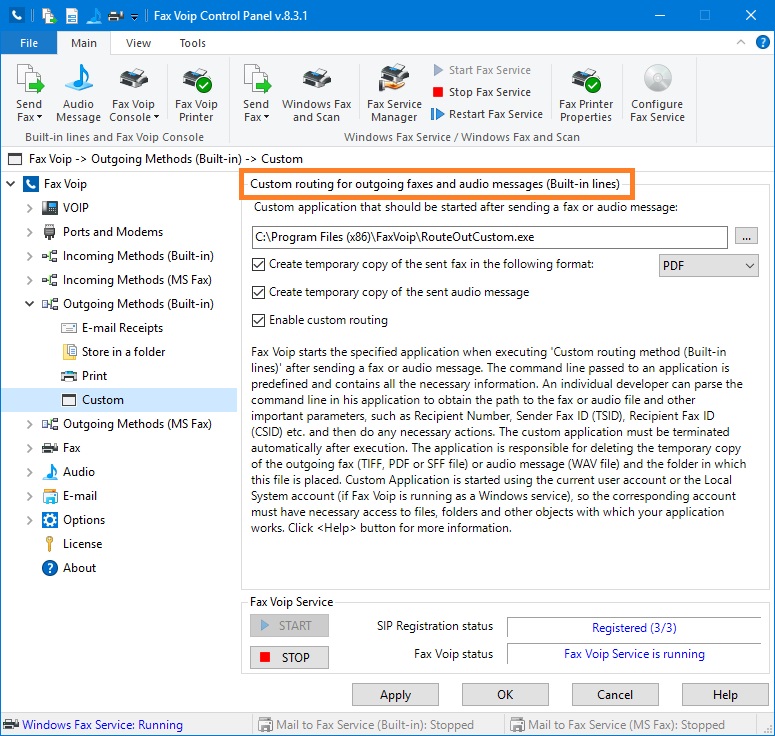Switch to the Tools ribbon tab
775x736 pixels.
pos(193,43)
